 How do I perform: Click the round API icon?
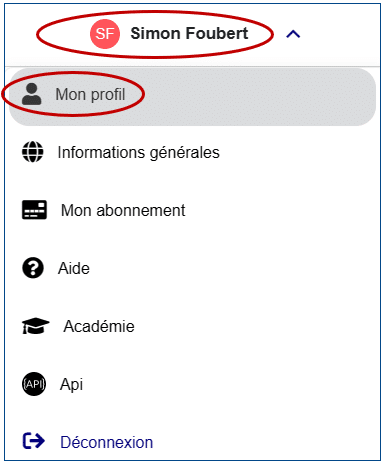pyautogui.click(x=34, y=384)
